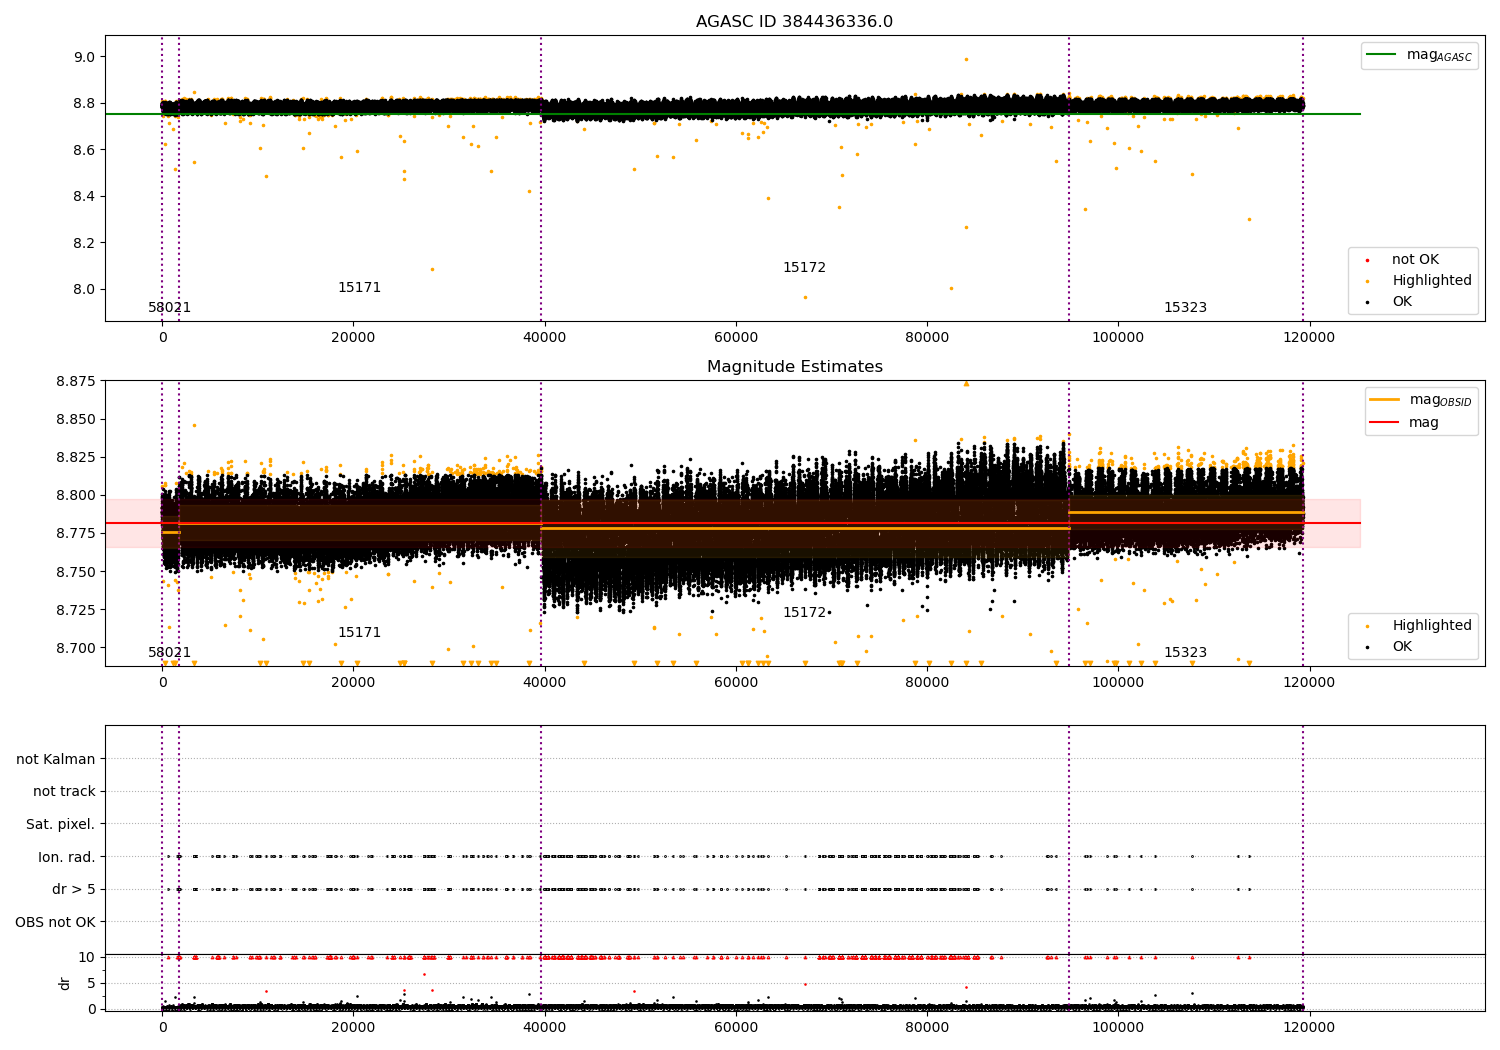This screenshot has height=1050, width=1500.
Task: Click the 100000 x-axis tick of bottom plot
Action: (x=1118, y=1028)
